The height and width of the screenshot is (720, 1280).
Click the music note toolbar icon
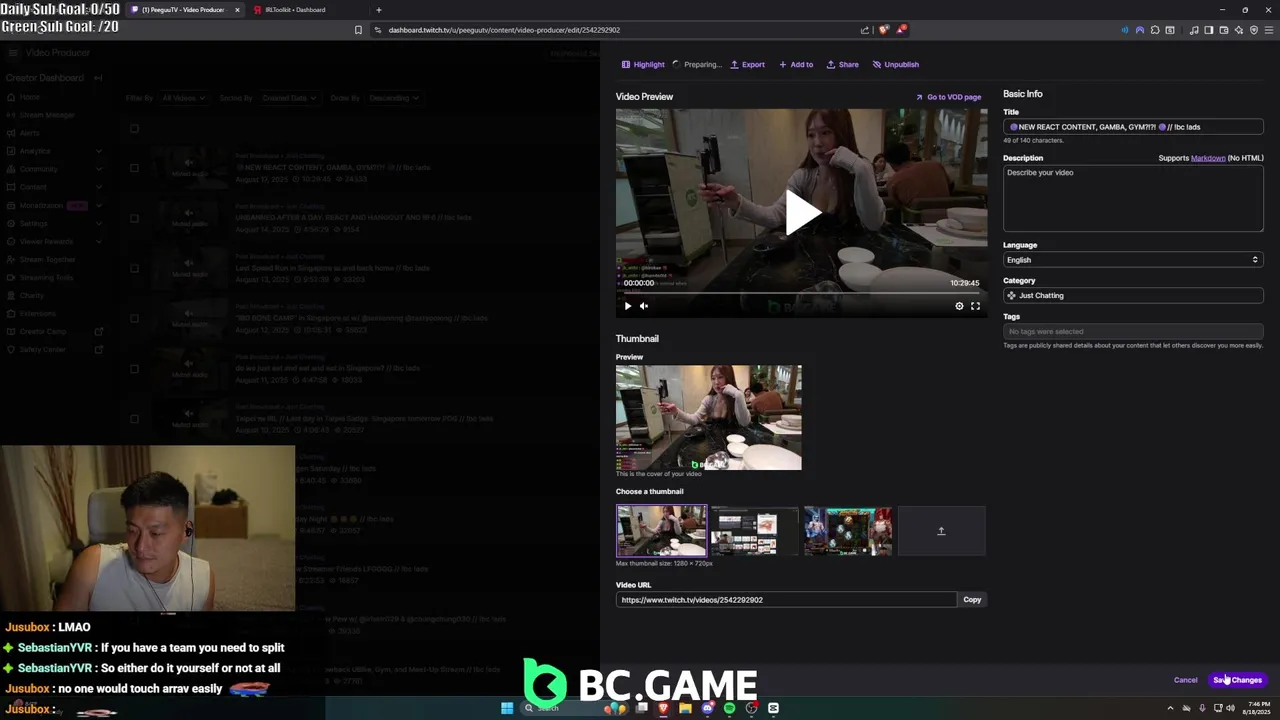tap(1194, 30)
